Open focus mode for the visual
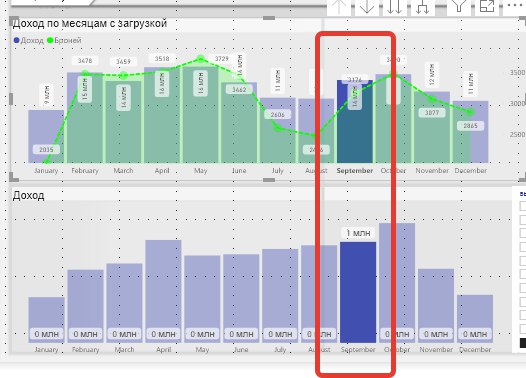The width and height of the screenshot is (526, 378). pyautogui.click(x=487, y=6)
